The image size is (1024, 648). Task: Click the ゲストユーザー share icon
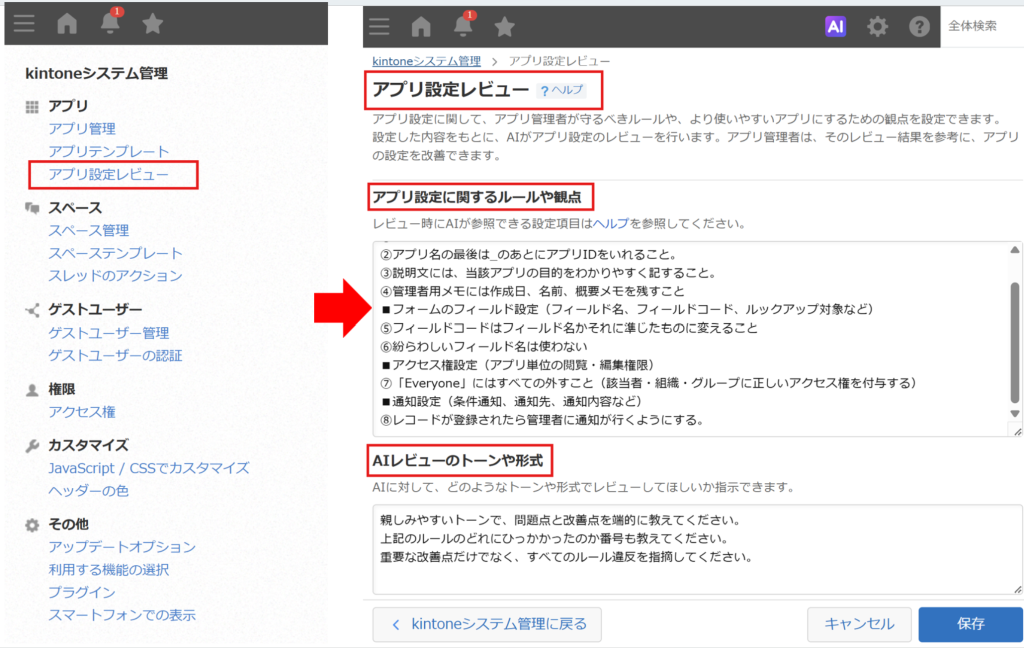pos(32,310)
